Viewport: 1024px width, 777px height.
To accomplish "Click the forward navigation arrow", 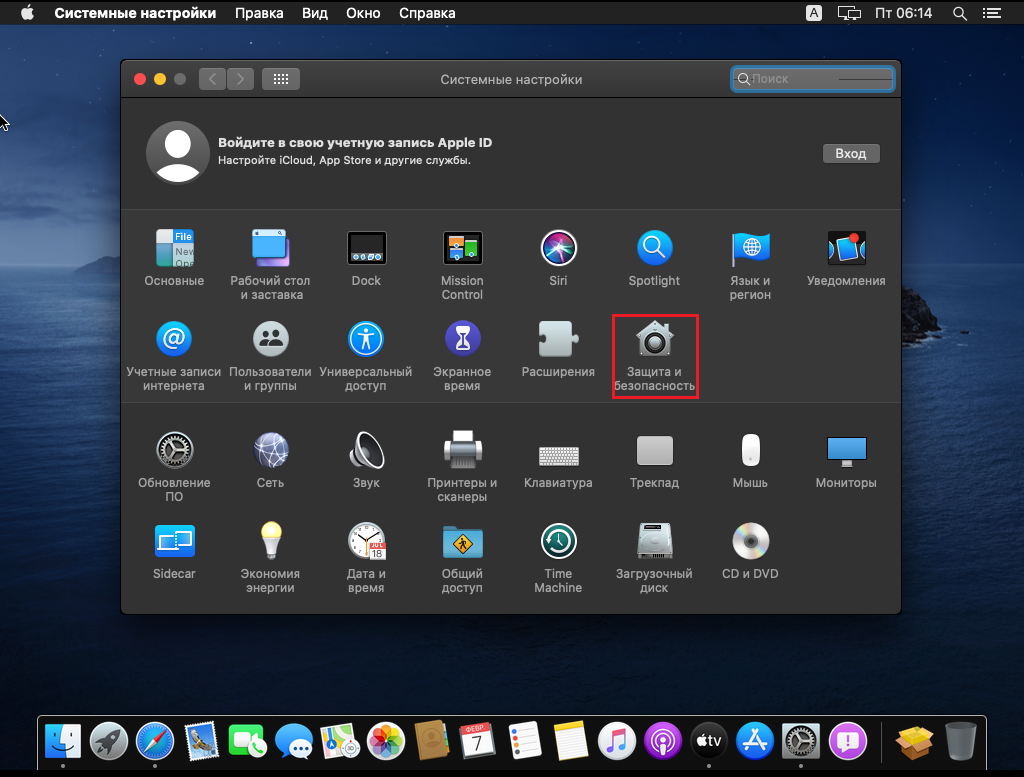I will coord(240,79).
